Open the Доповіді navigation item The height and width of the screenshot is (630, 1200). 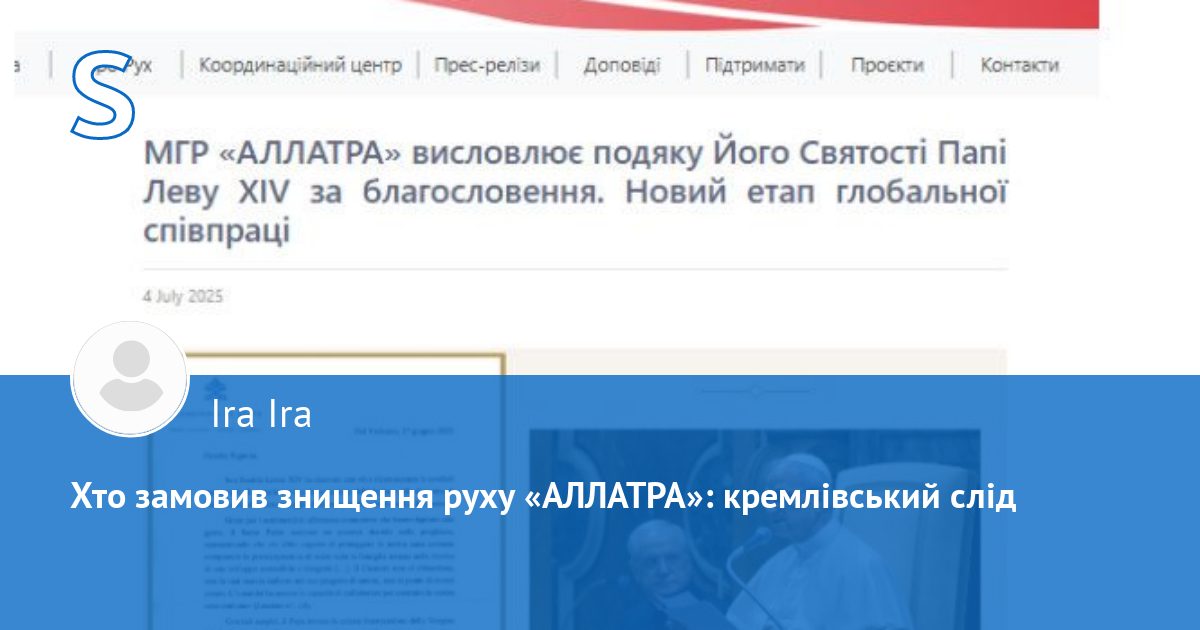pos(621,65)
